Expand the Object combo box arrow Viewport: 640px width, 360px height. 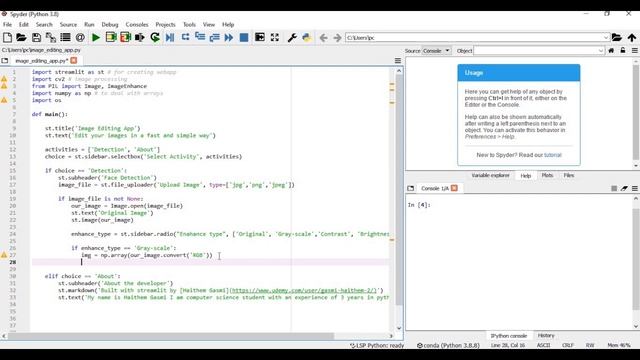[x=600, y=51]
